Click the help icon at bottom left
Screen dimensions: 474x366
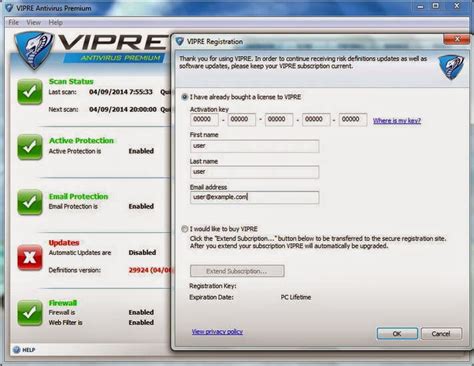point(16,350)
